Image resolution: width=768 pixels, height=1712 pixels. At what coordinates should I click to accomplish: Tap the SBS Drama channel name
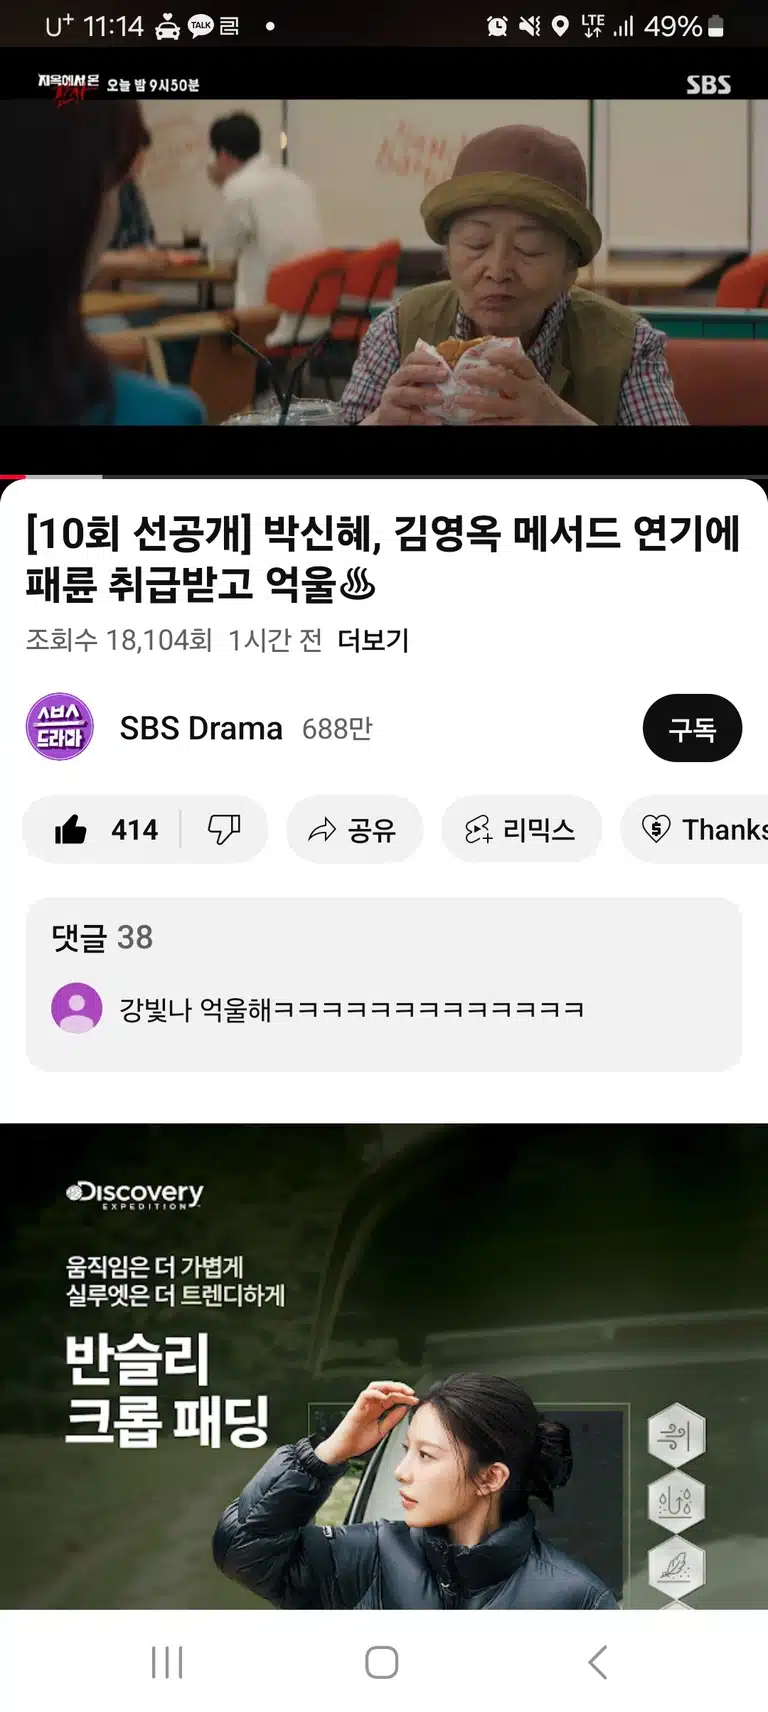[x=201, y=728]
